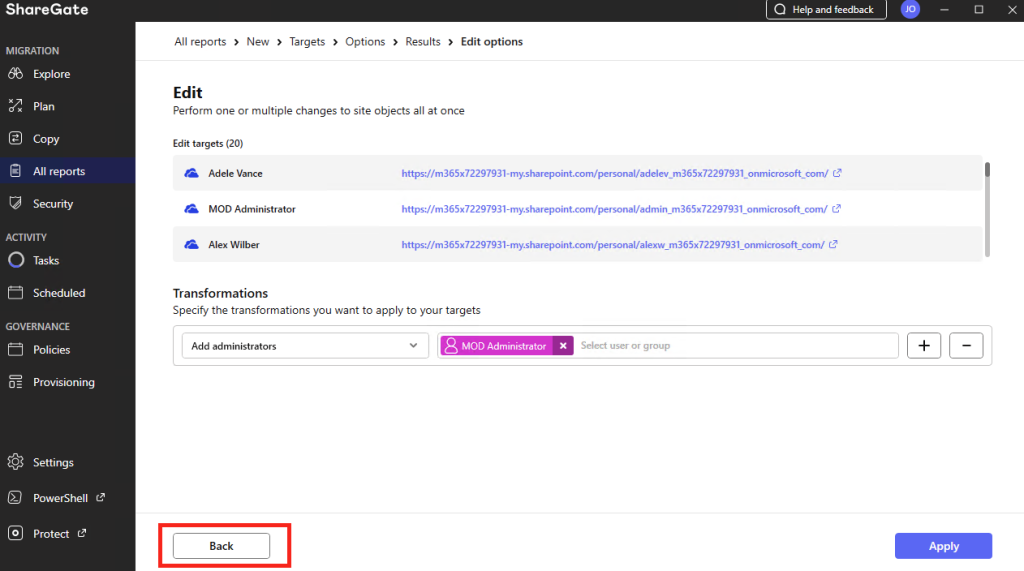The width and height of the screenshot is (1024, 571).
Task: Add a transformation with plus button
Action: click(x=923, y=346)
